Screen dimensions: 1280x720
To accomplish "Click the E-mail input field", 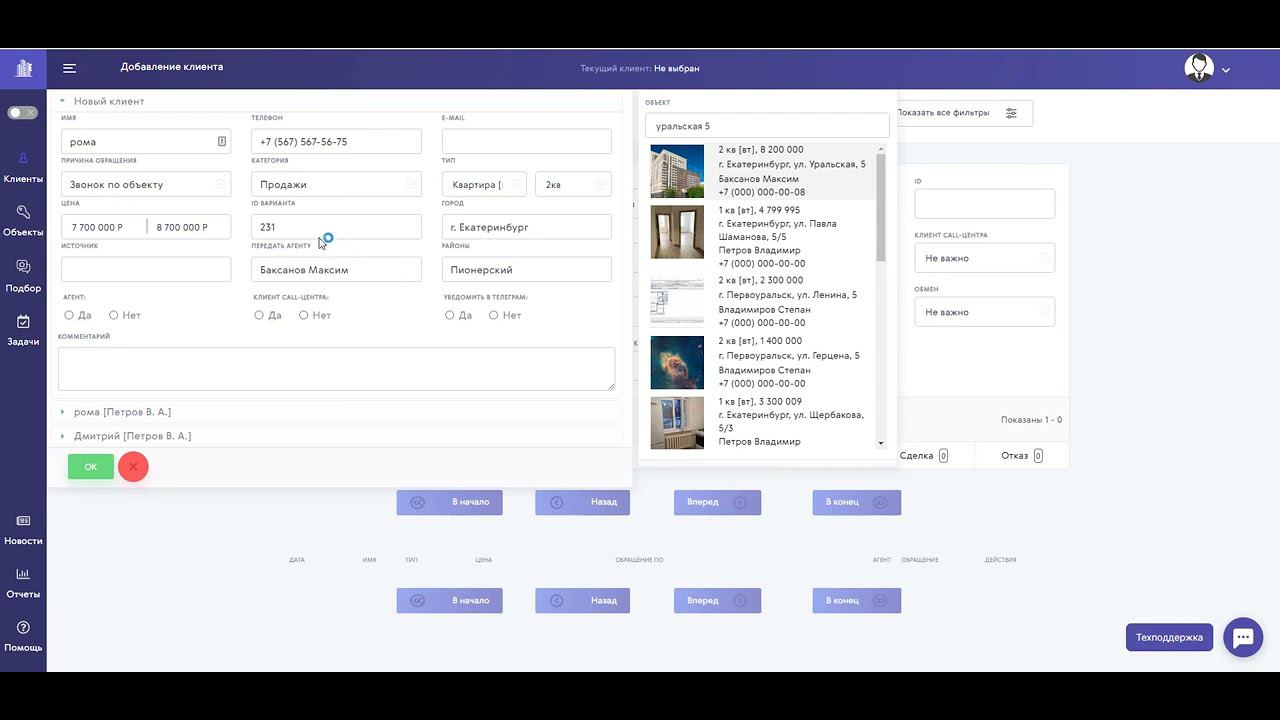I will pos(526,142).
